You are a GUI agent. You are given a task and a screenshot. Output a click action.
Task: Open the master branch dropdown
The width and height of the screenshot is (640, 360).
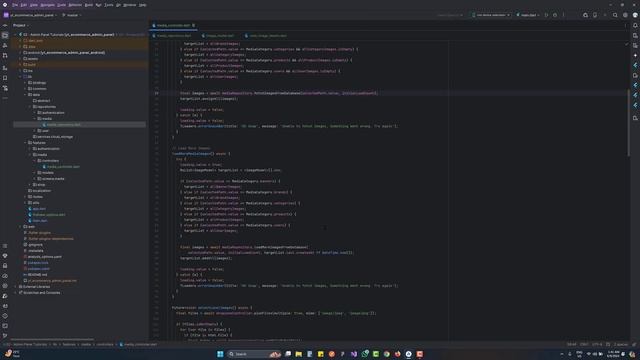click(72, 15)
